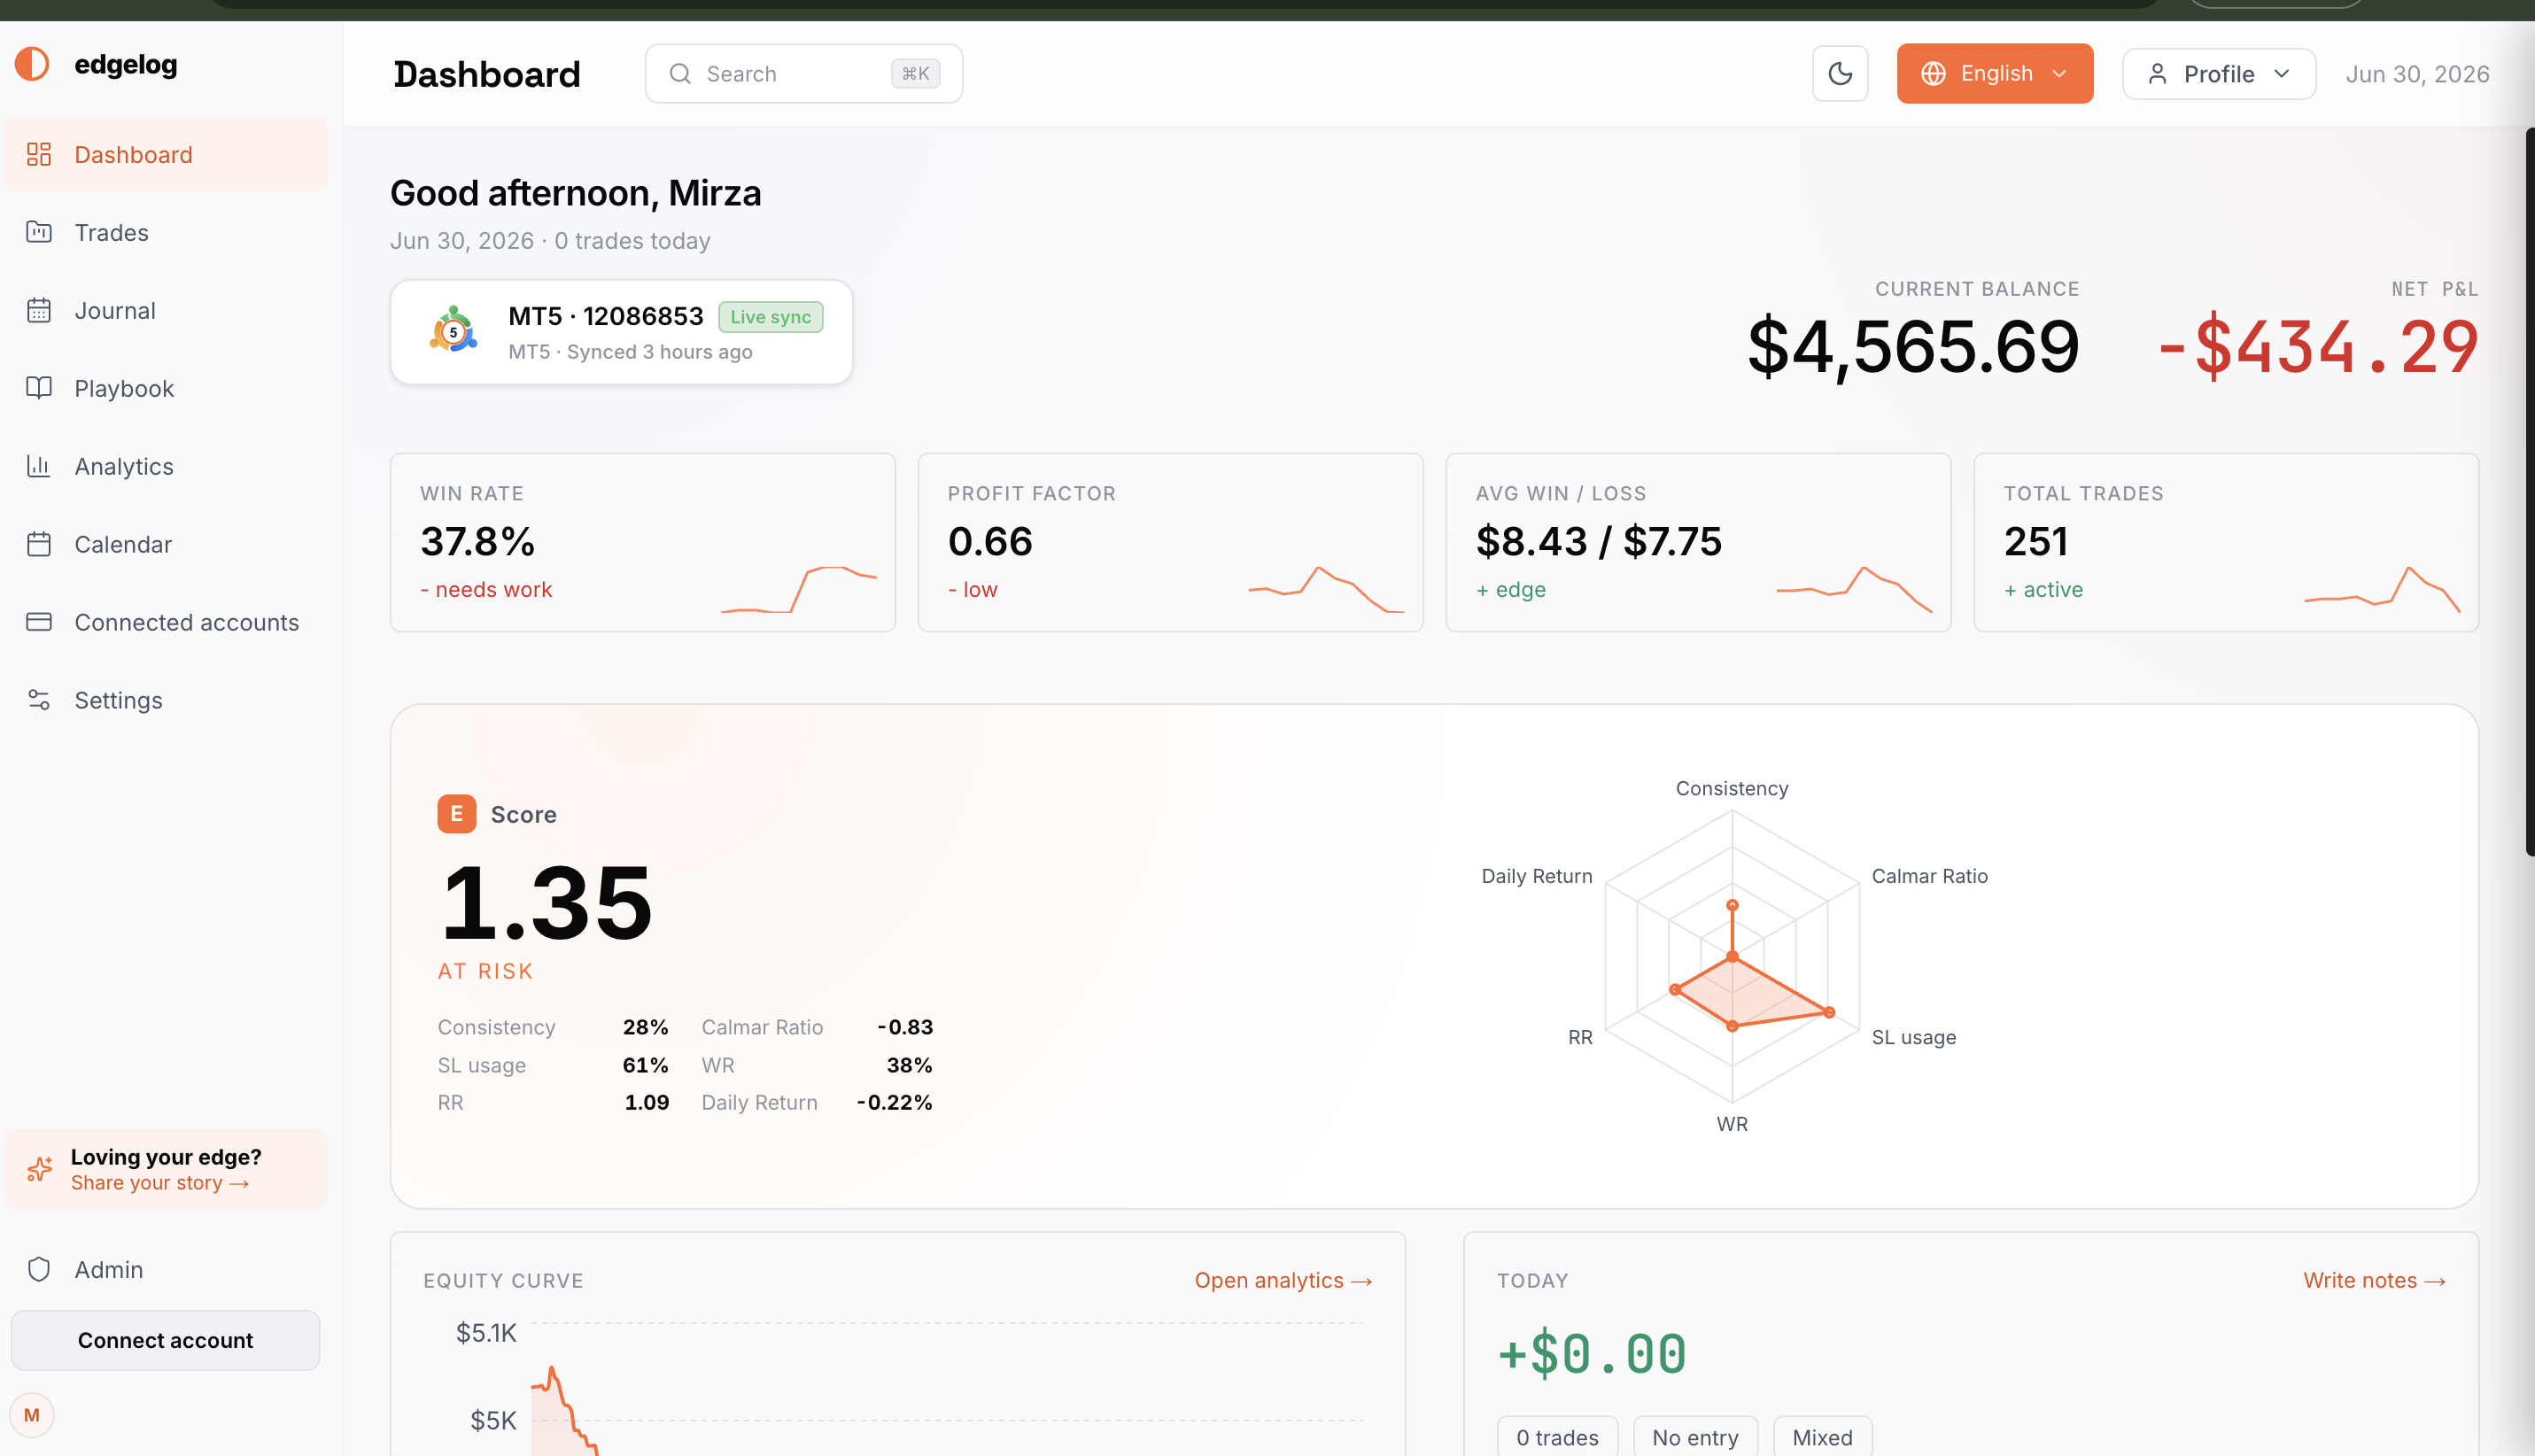2535x1456 pixels.
Task: Click the 0 trades chip
Action: coord(1557,1437)
